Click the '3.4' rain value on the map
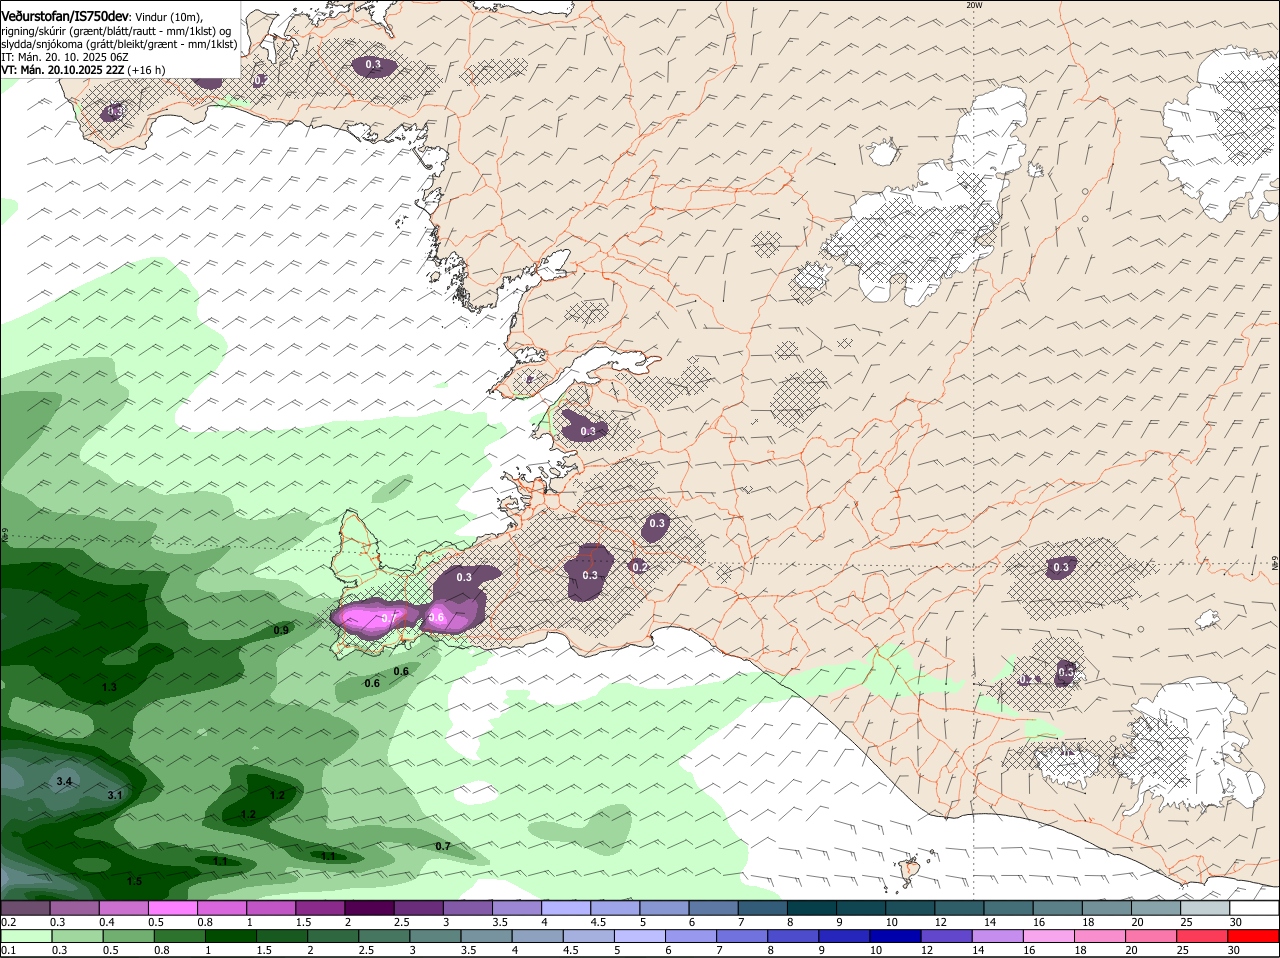This screenshot has width=1280, height=958. 64,781
